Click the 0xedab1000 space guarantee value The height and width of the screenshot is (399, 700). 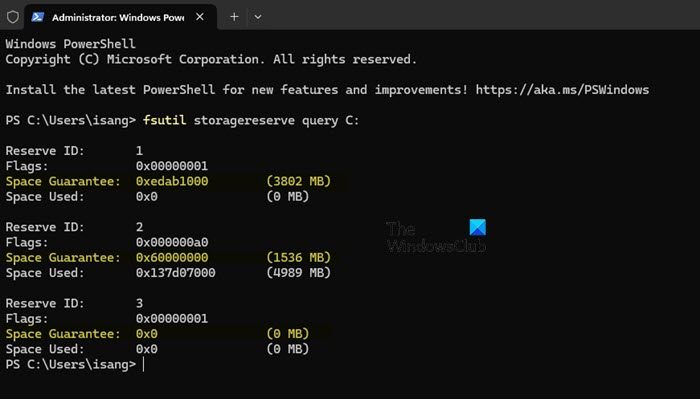point(172,181)
